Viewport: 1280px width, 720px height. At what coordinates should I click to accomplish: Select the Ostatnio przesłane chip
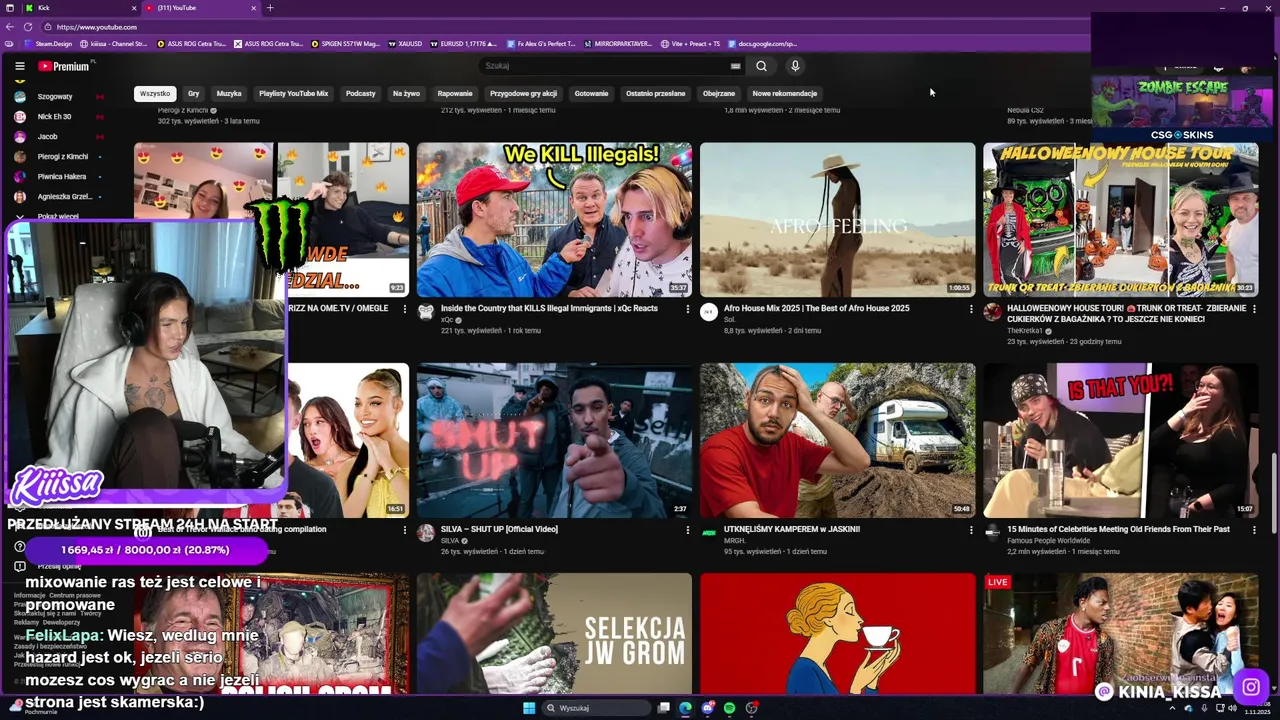(x=656, y=93)
